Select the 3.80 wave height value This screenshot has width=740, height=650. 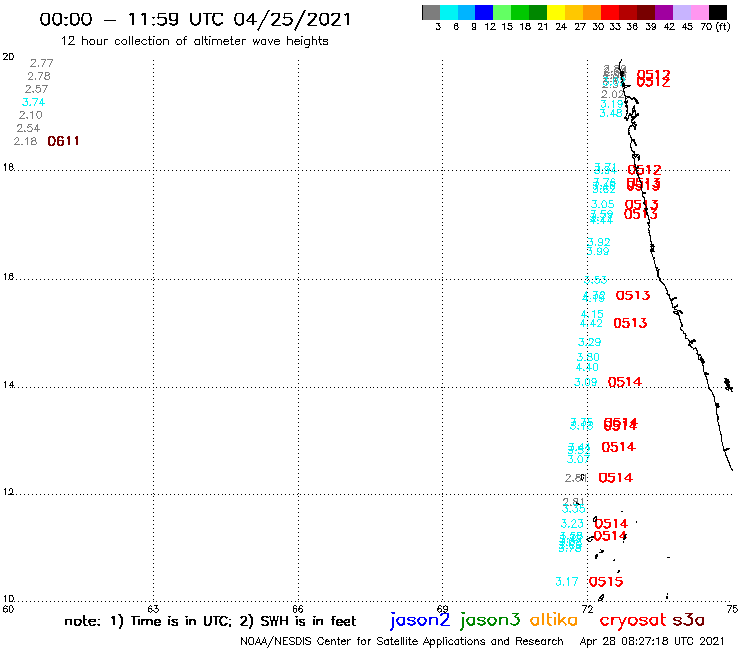[588, 357]
